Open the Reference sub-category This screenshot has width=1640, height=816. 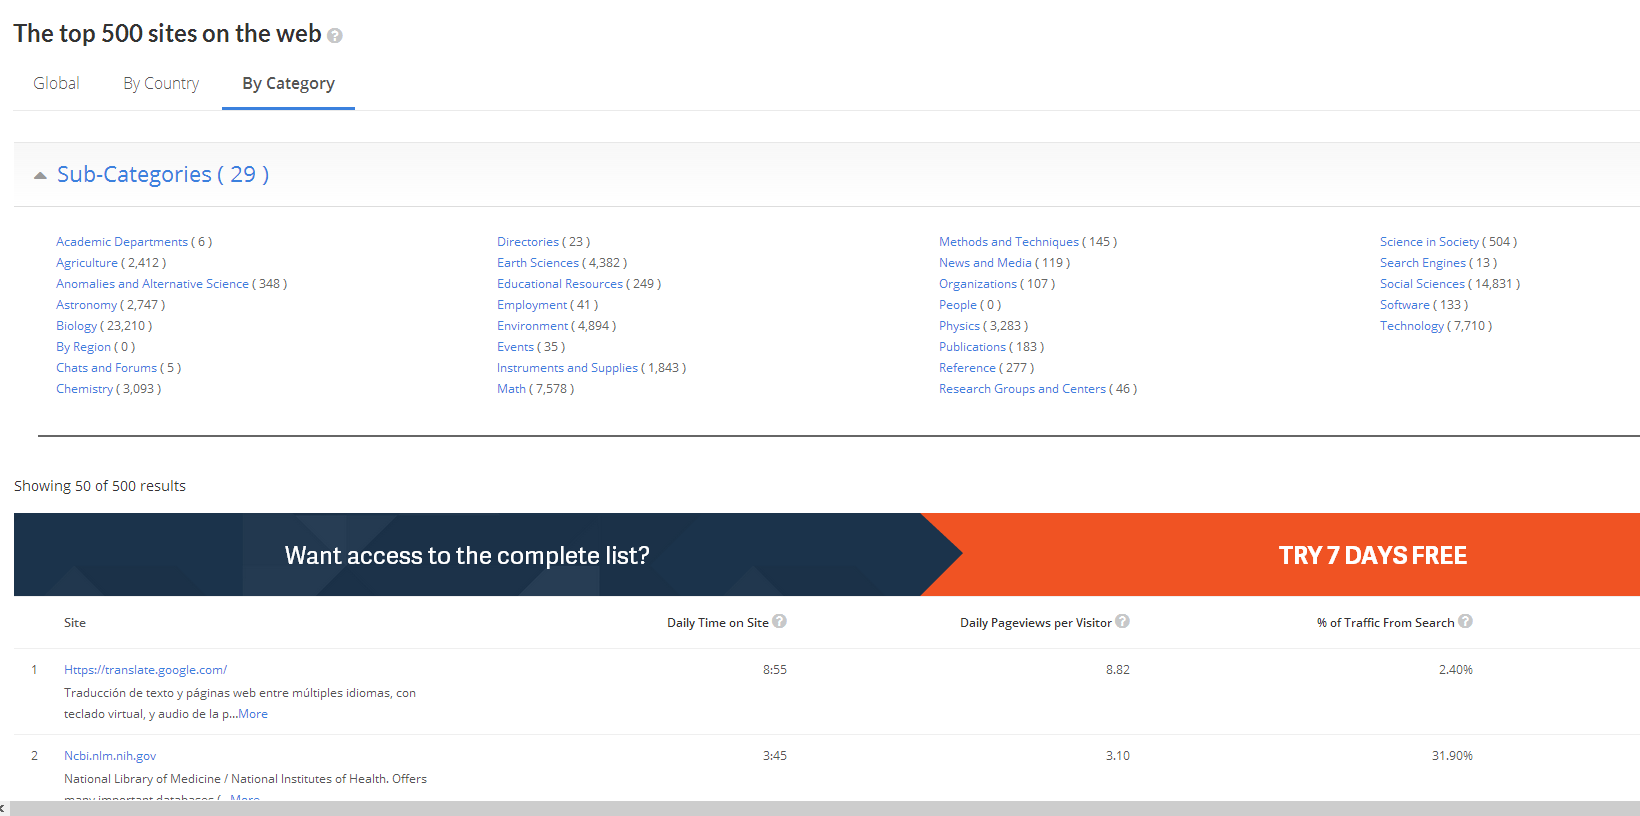pyautogui.click(x=967, y=368)
